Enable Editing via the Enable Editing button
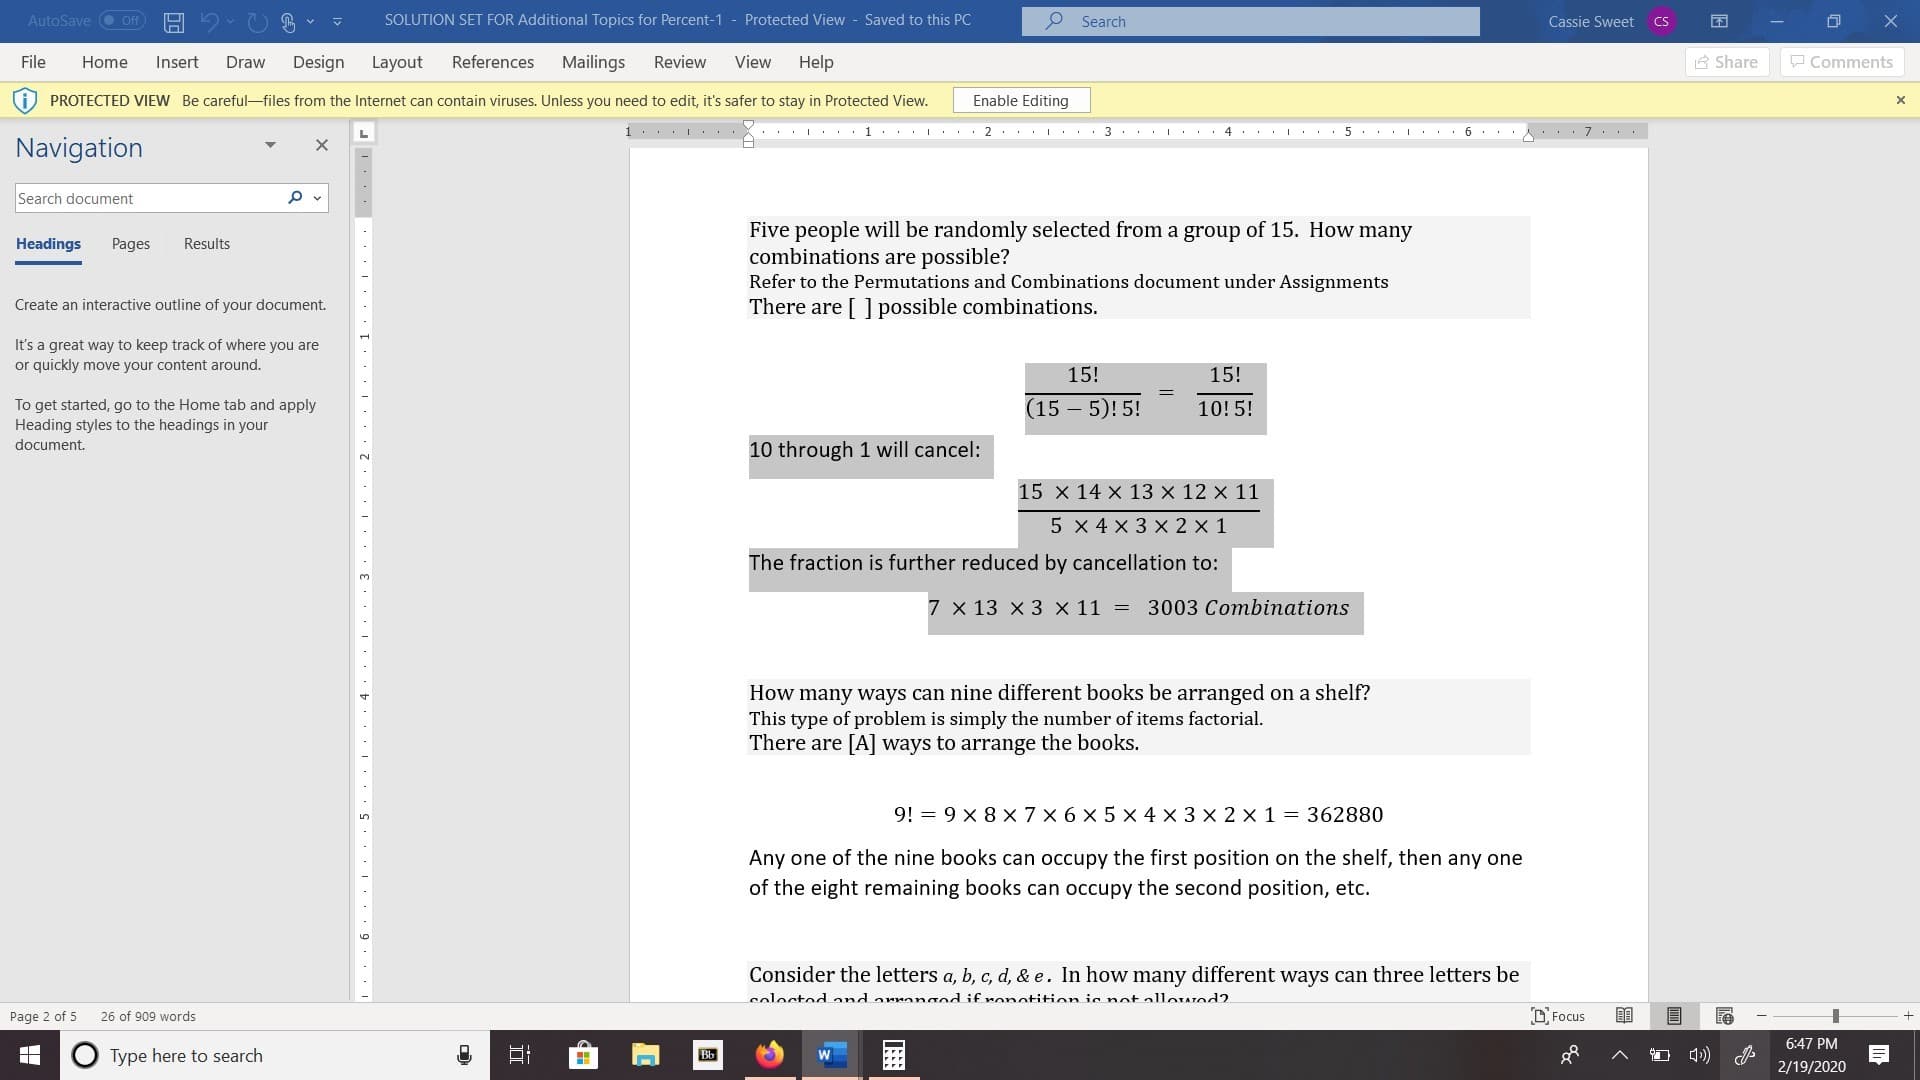1920x1080 pixels. (x=1021, y=100)
